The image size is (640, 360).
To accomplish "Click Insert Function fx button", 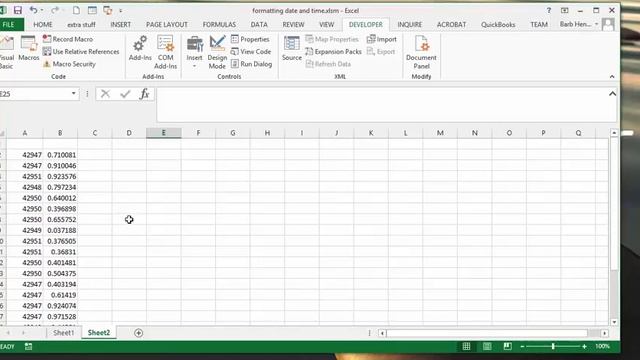I will point(144,94).
